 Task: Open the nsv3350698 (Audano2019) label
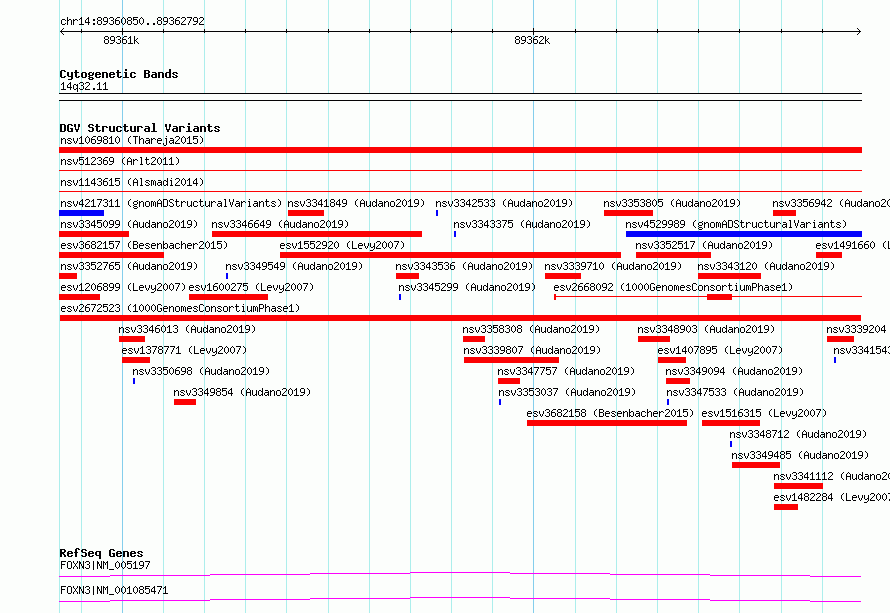[201, 371]
